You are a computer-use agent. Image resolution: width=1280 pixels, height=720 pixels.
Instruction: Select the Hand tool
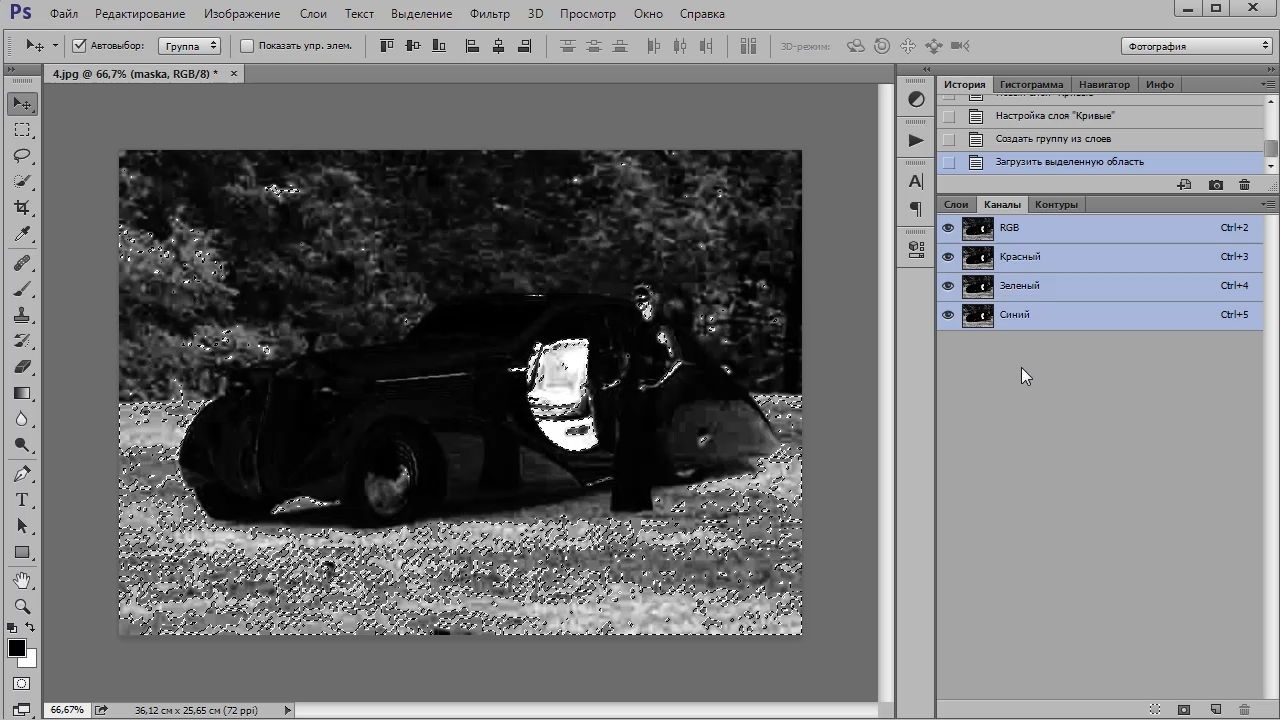pyautogui.click(x=22, y=581)
